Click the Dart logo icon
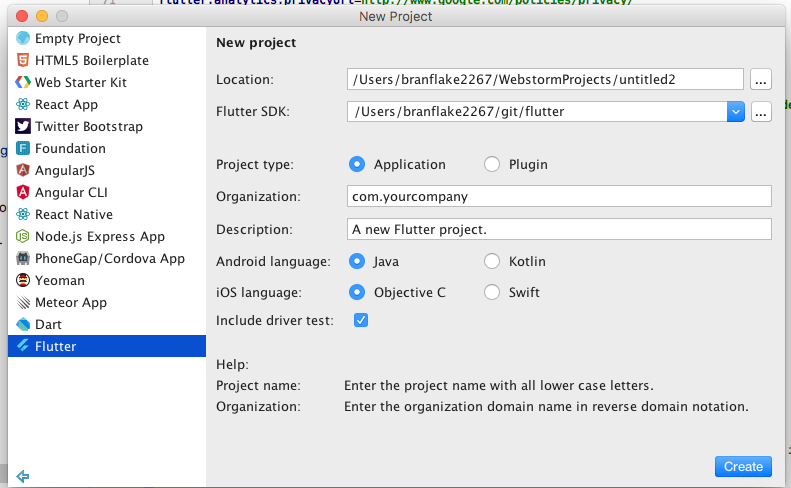Viewport: 791px width, 488px height. [x=23, y=324]
